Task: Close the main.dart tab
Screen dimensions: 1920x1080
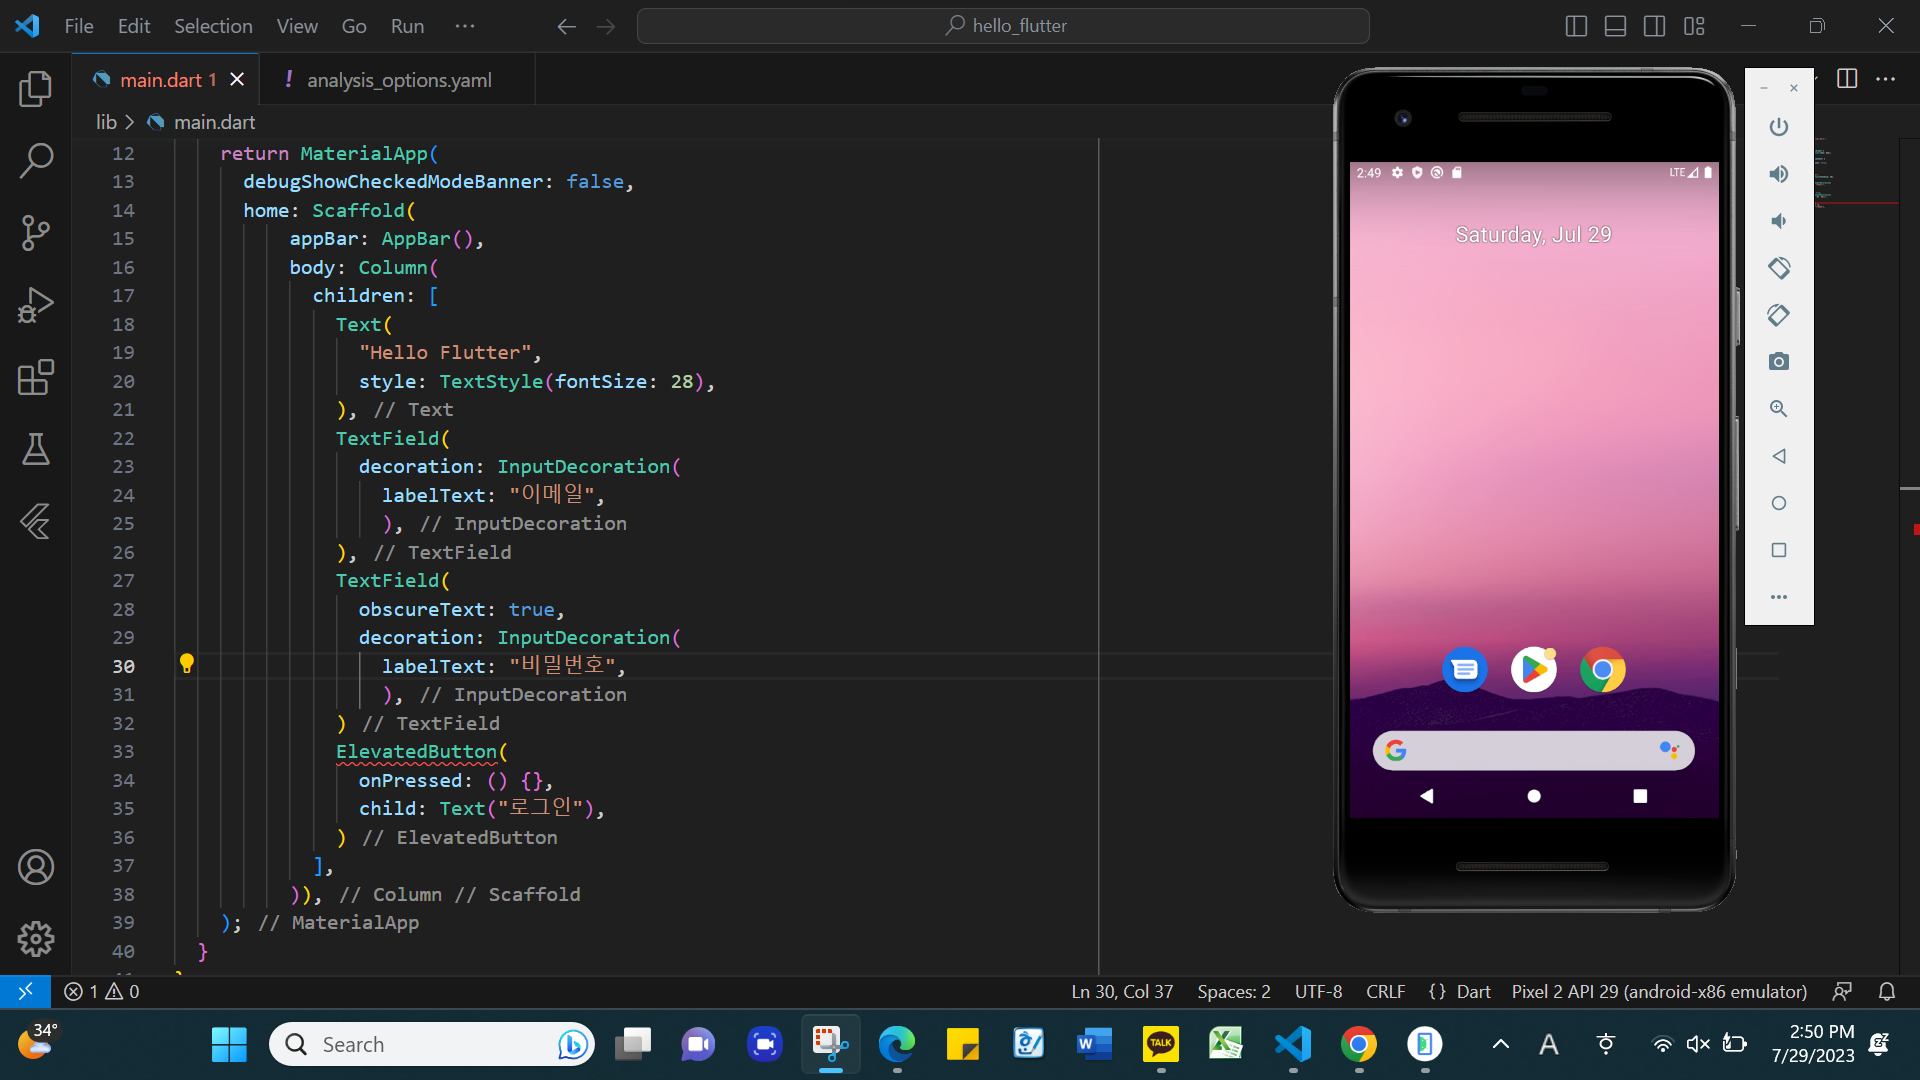Action: pyautogui.click(x=237, y=80)
